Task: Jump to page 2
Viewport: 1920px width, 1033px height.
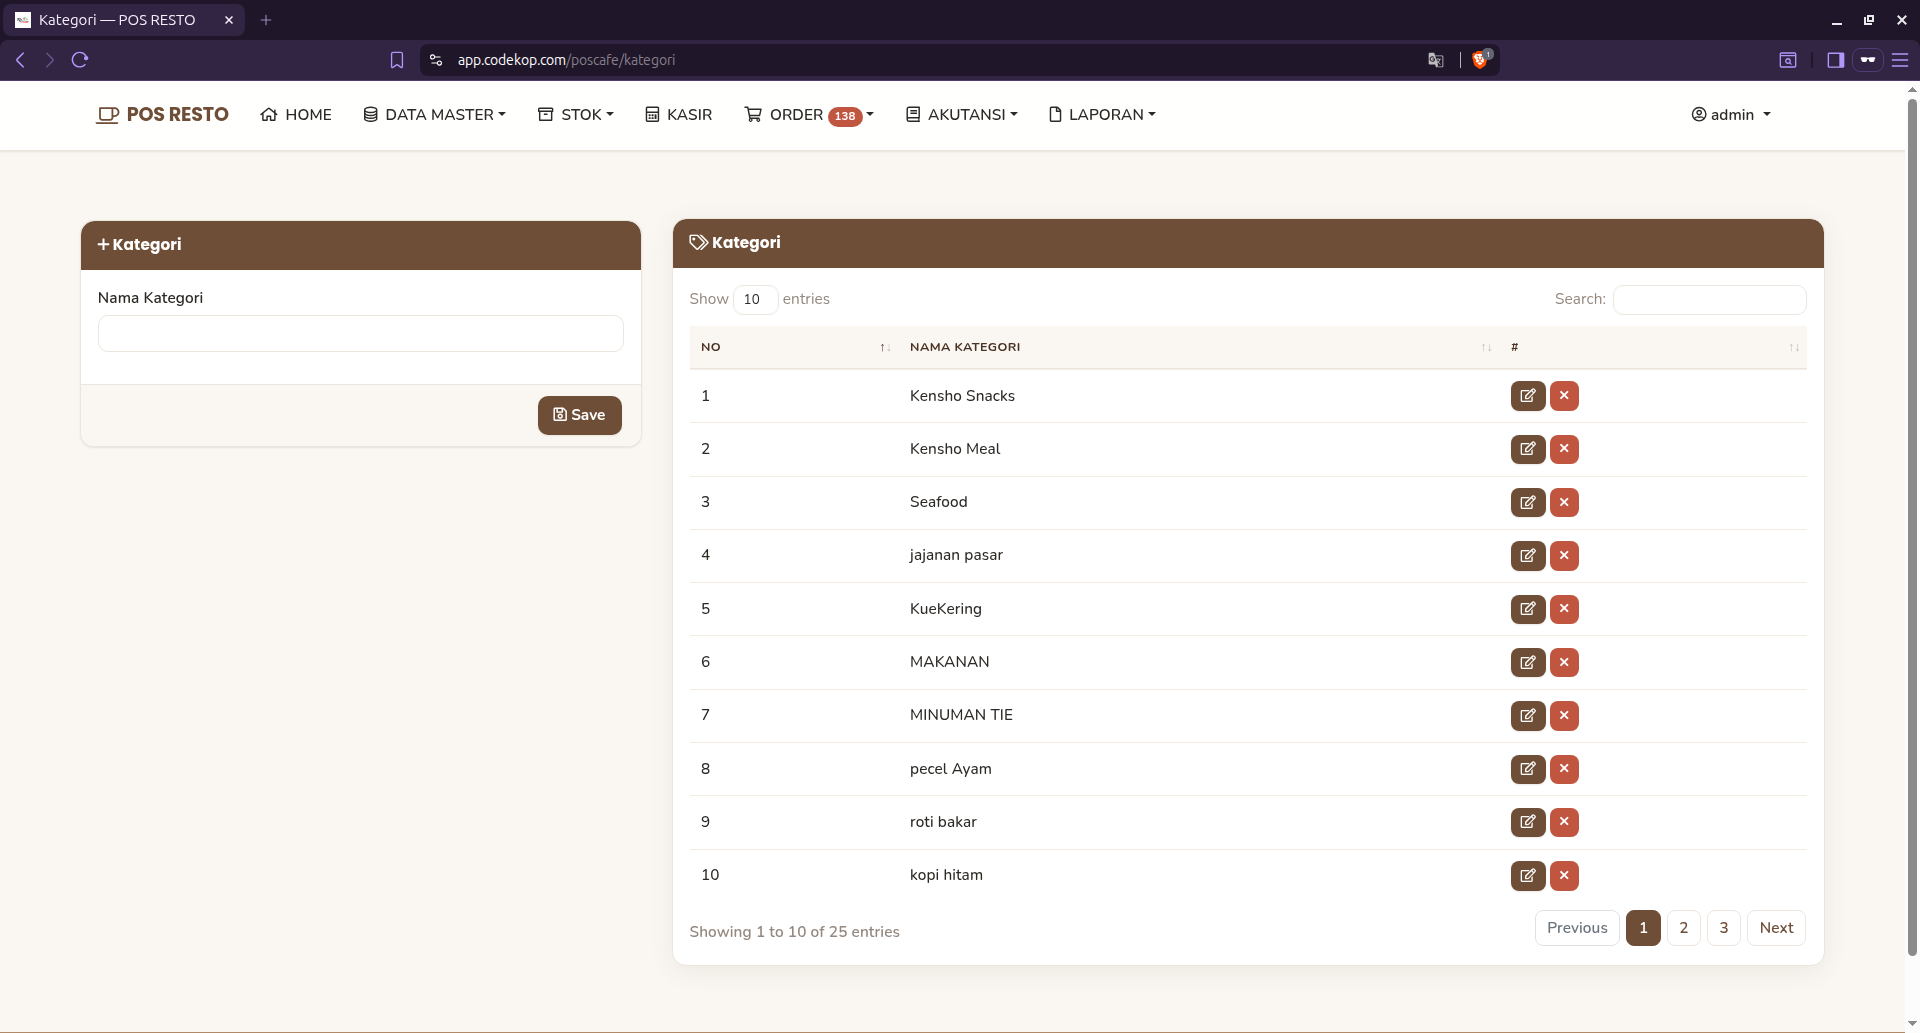Action: (x=1684, y=928)
